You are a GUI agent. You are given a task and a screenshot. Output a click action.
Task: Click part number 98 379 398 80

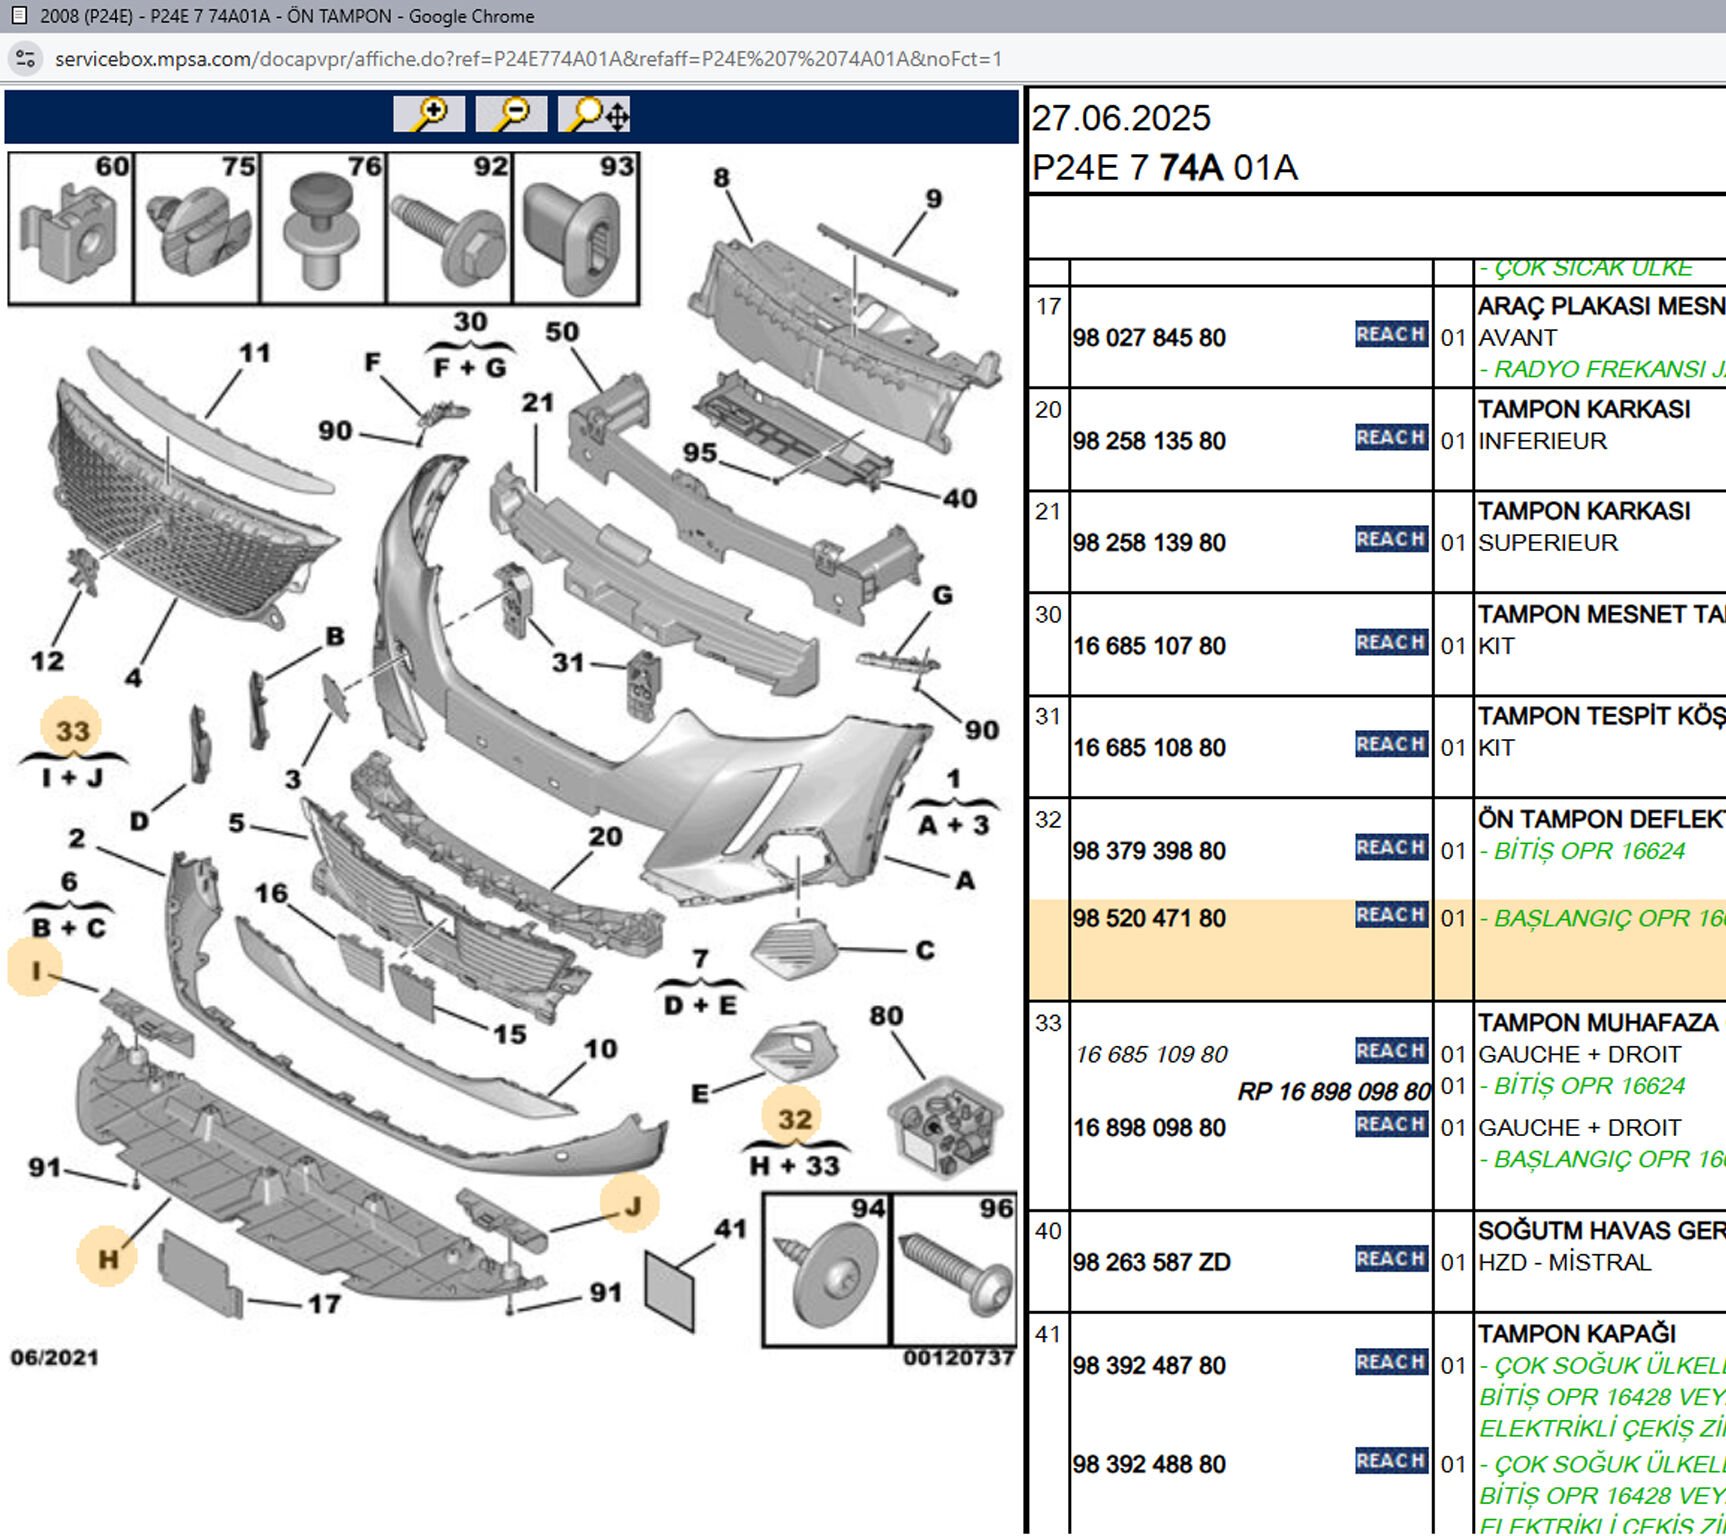[x=1149, y=851]
